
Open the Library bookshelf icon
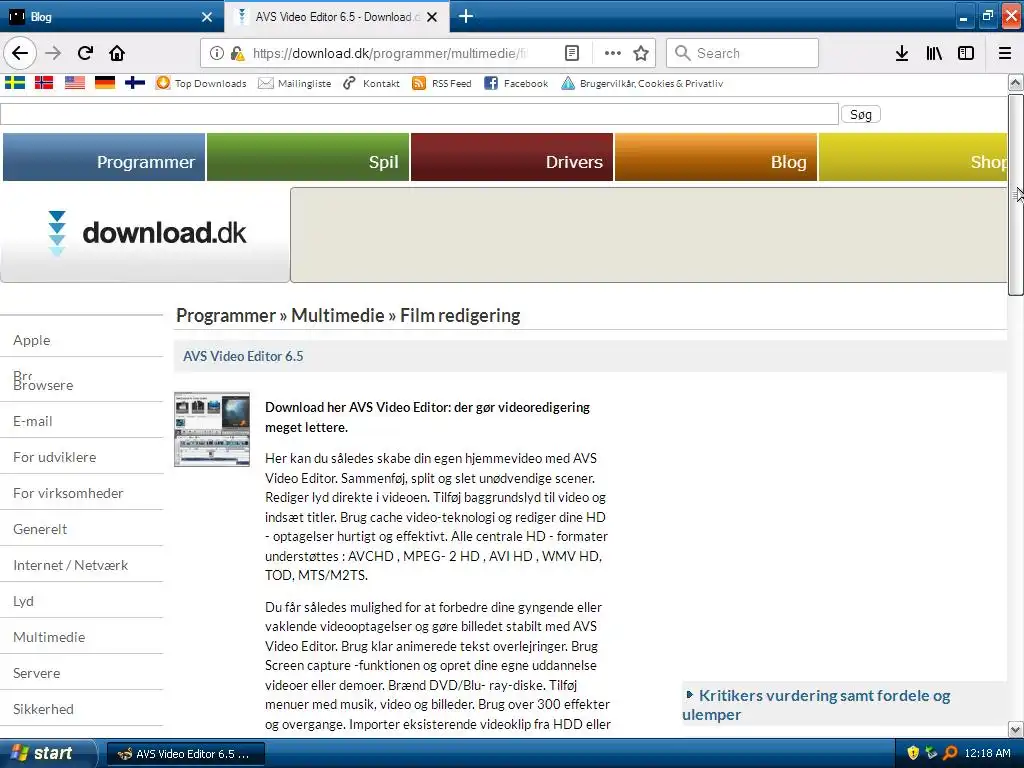pos(934,53)
